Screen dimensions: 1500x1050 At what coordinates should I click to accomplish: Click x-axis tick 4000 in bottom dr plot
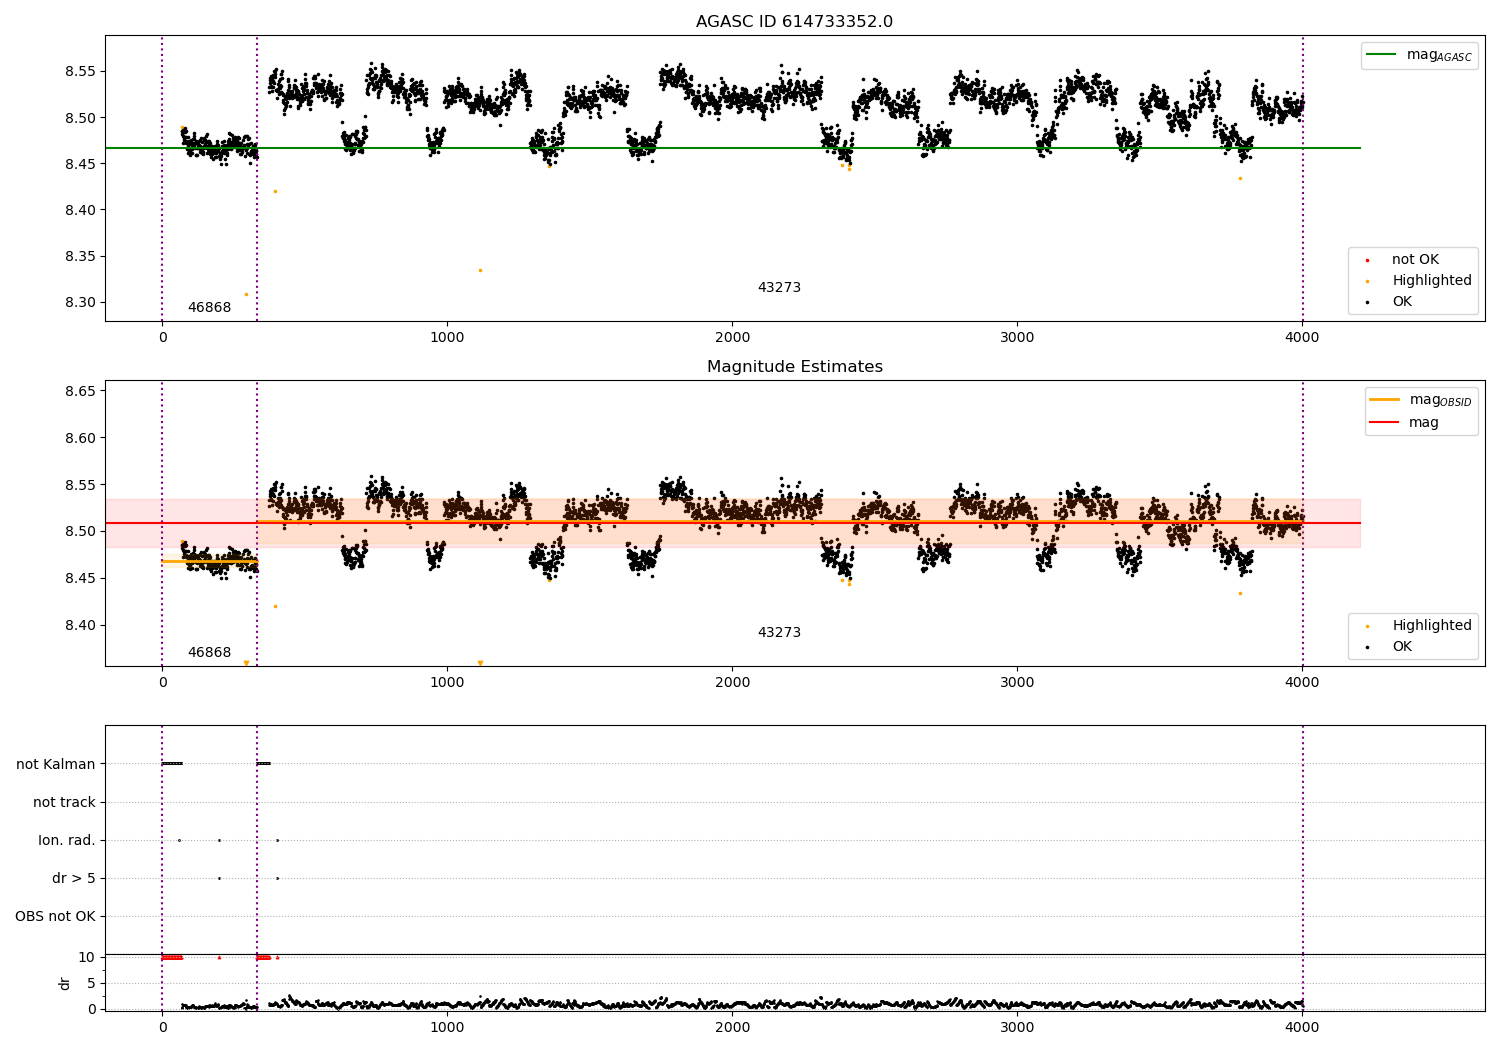coord(1302,1027)
